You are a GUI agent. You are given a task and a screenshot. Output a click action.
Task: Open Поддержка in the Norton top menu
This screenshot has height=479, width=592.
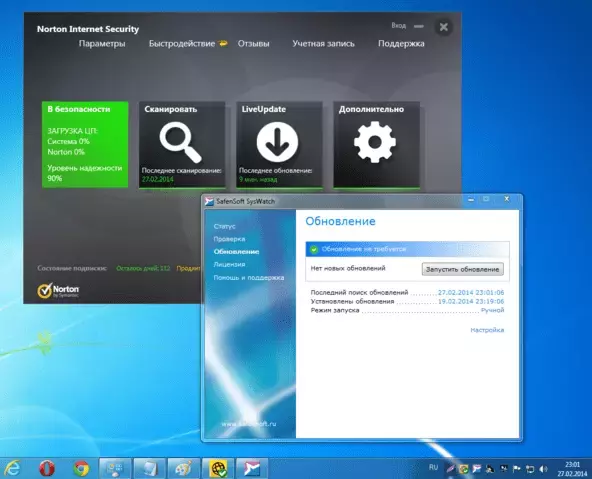coord(401,44)
